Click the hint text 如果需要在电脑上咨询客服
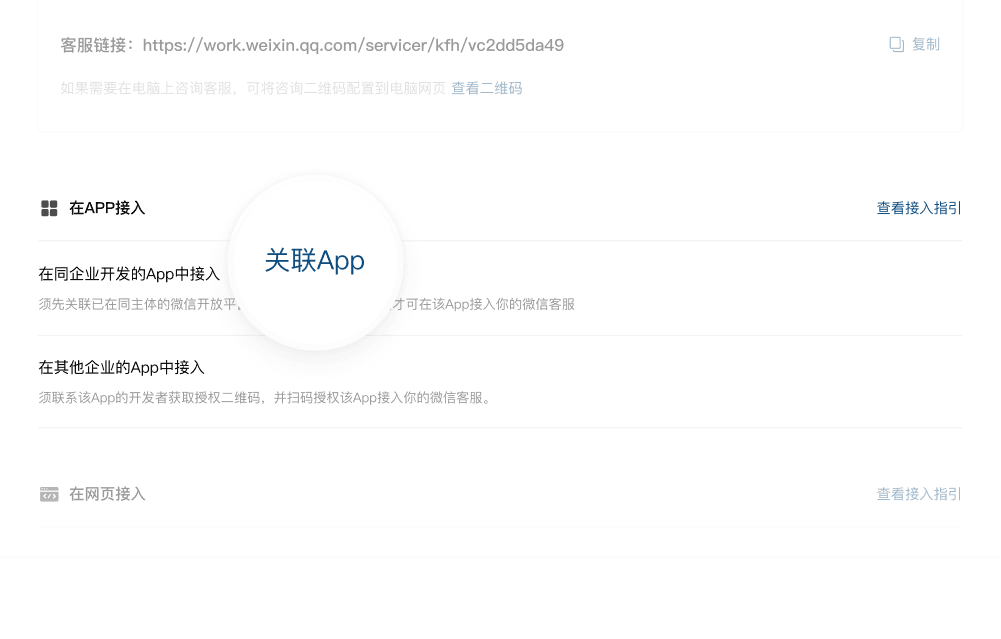 tap(253, 89)
